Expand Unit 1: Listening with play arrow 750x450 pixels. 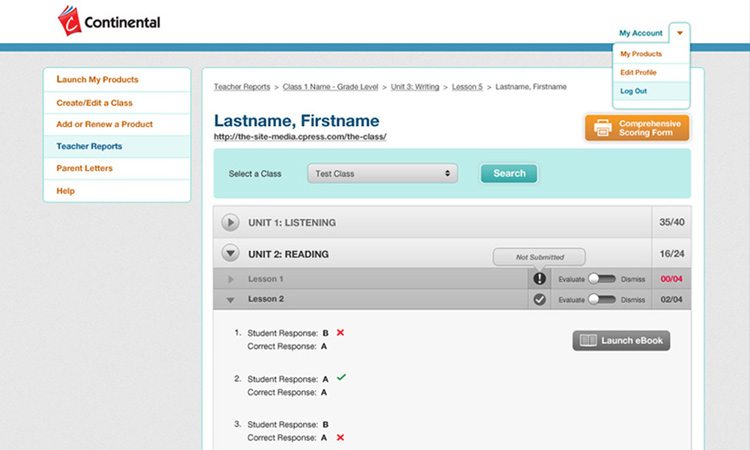pos(230,222)
